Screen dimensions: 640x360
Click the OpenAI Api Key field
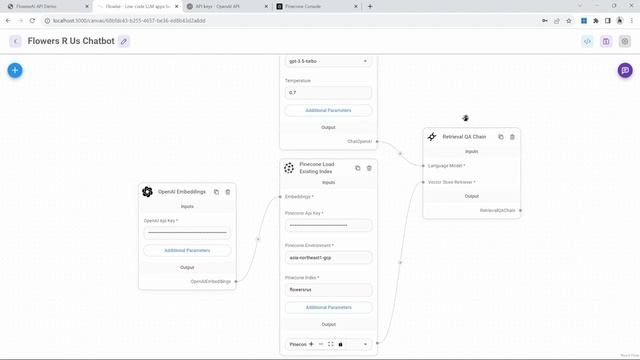click(187, 233)
